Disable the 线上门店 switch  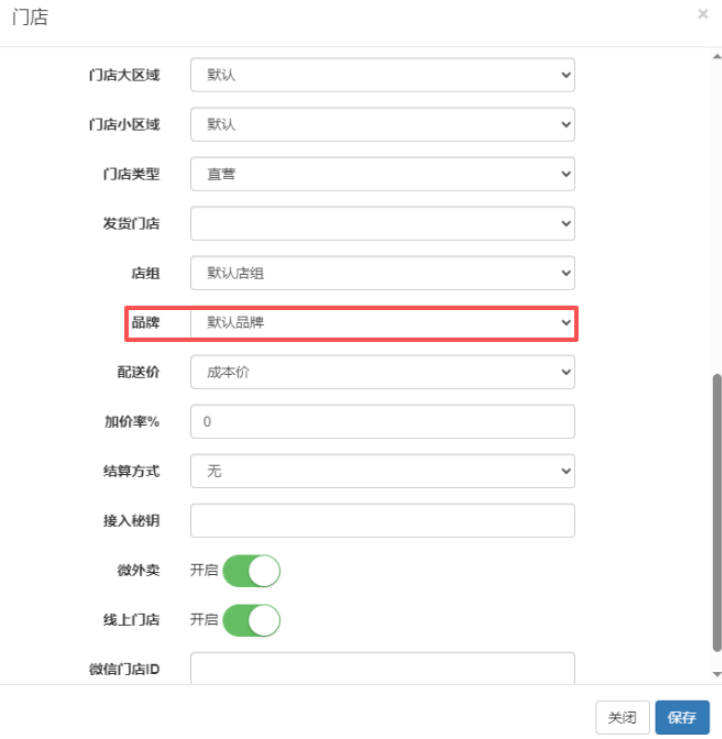coord(251,620)
